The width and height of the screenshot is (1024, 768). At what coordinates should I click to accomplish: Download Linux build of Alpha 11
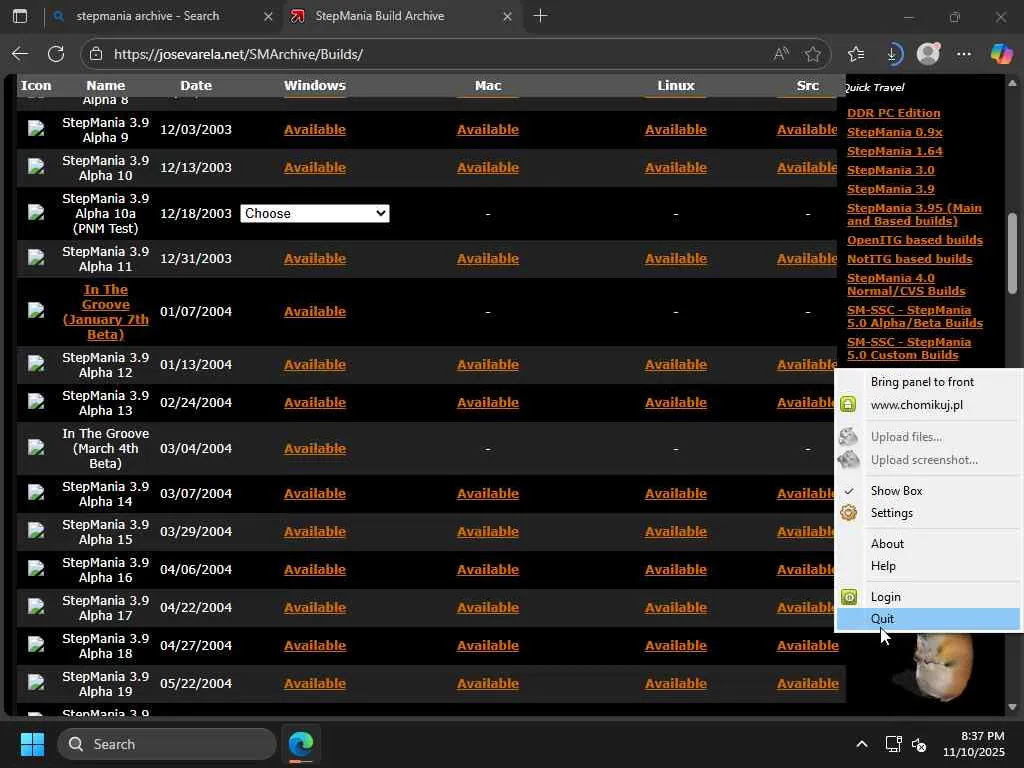point(676,259)
